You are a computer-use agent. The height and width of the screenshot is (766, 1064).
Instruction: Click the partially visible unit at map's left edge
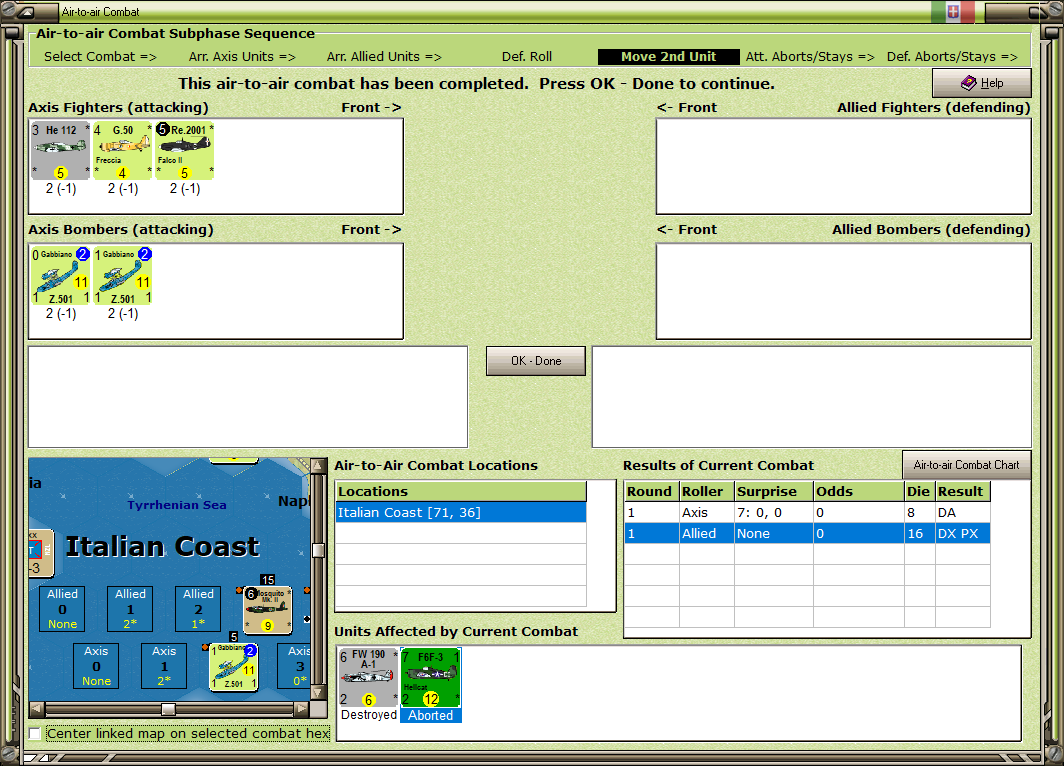point(41,553)
